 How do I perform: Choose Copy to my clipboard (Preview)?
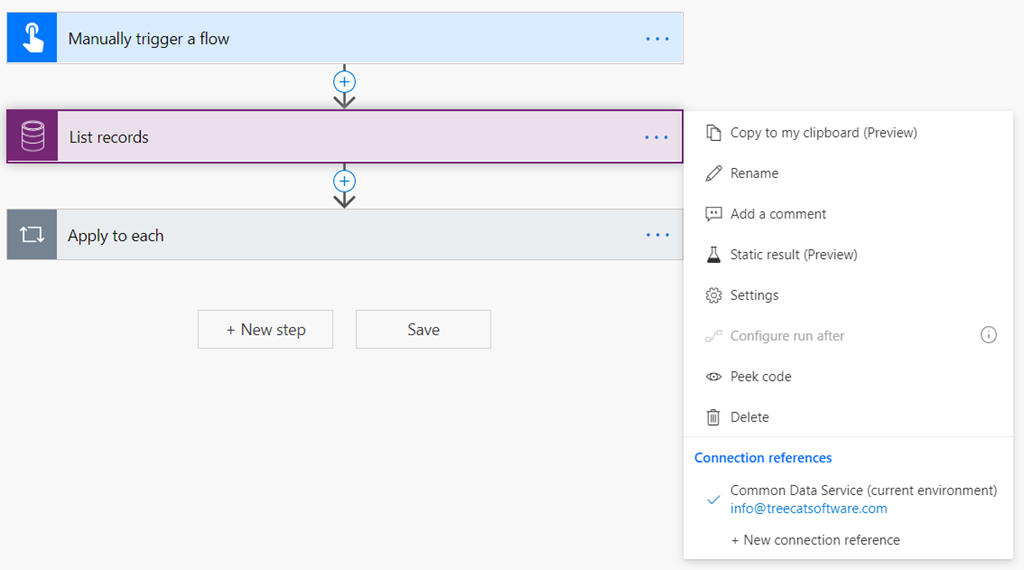[x=823, y=133]
